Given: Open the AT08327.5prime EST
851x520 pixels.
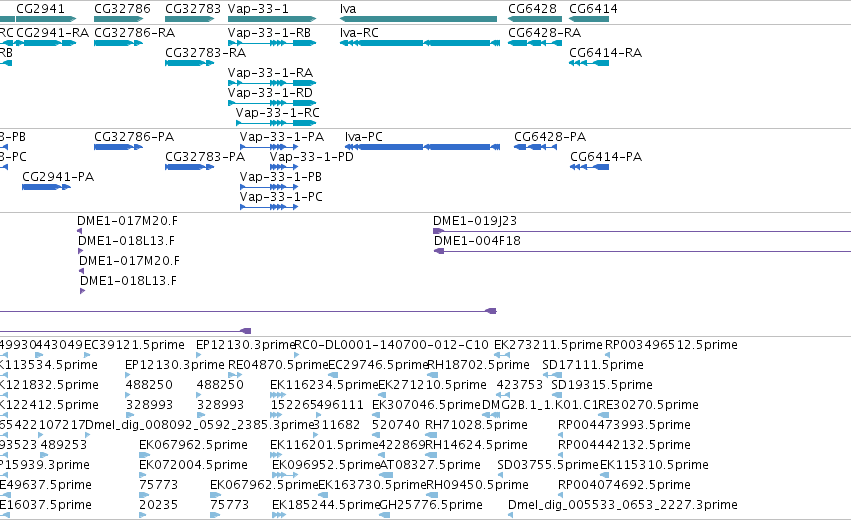Looking at the screenshot, I should coord(430,465).
